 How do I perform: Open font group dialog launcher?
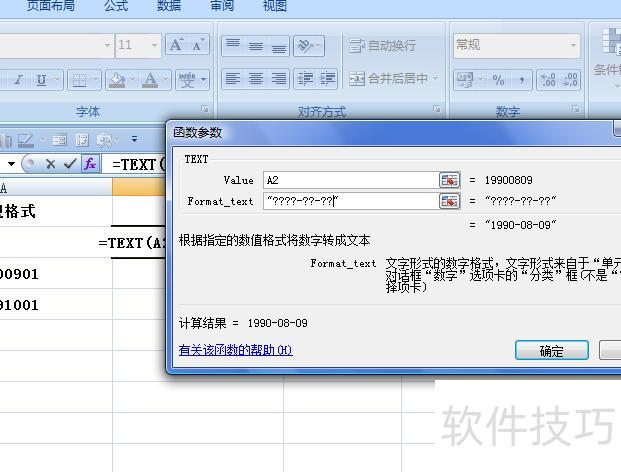click(x=204, y=108)
